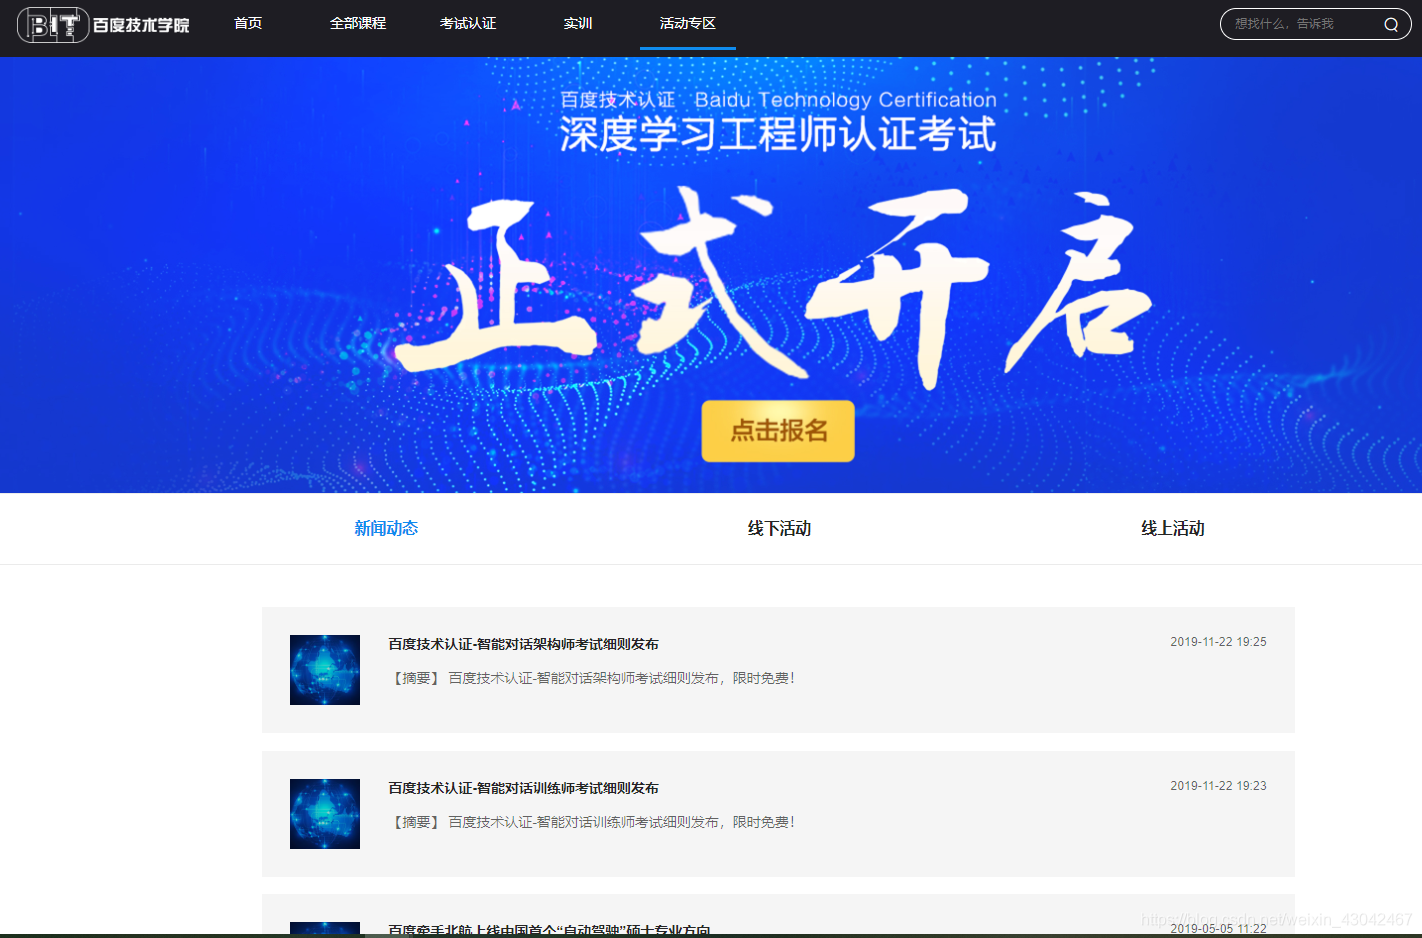Screen dimensions: 1422x938
Task: Click the yellow 点击报名 button
Action: pos(778,431)
